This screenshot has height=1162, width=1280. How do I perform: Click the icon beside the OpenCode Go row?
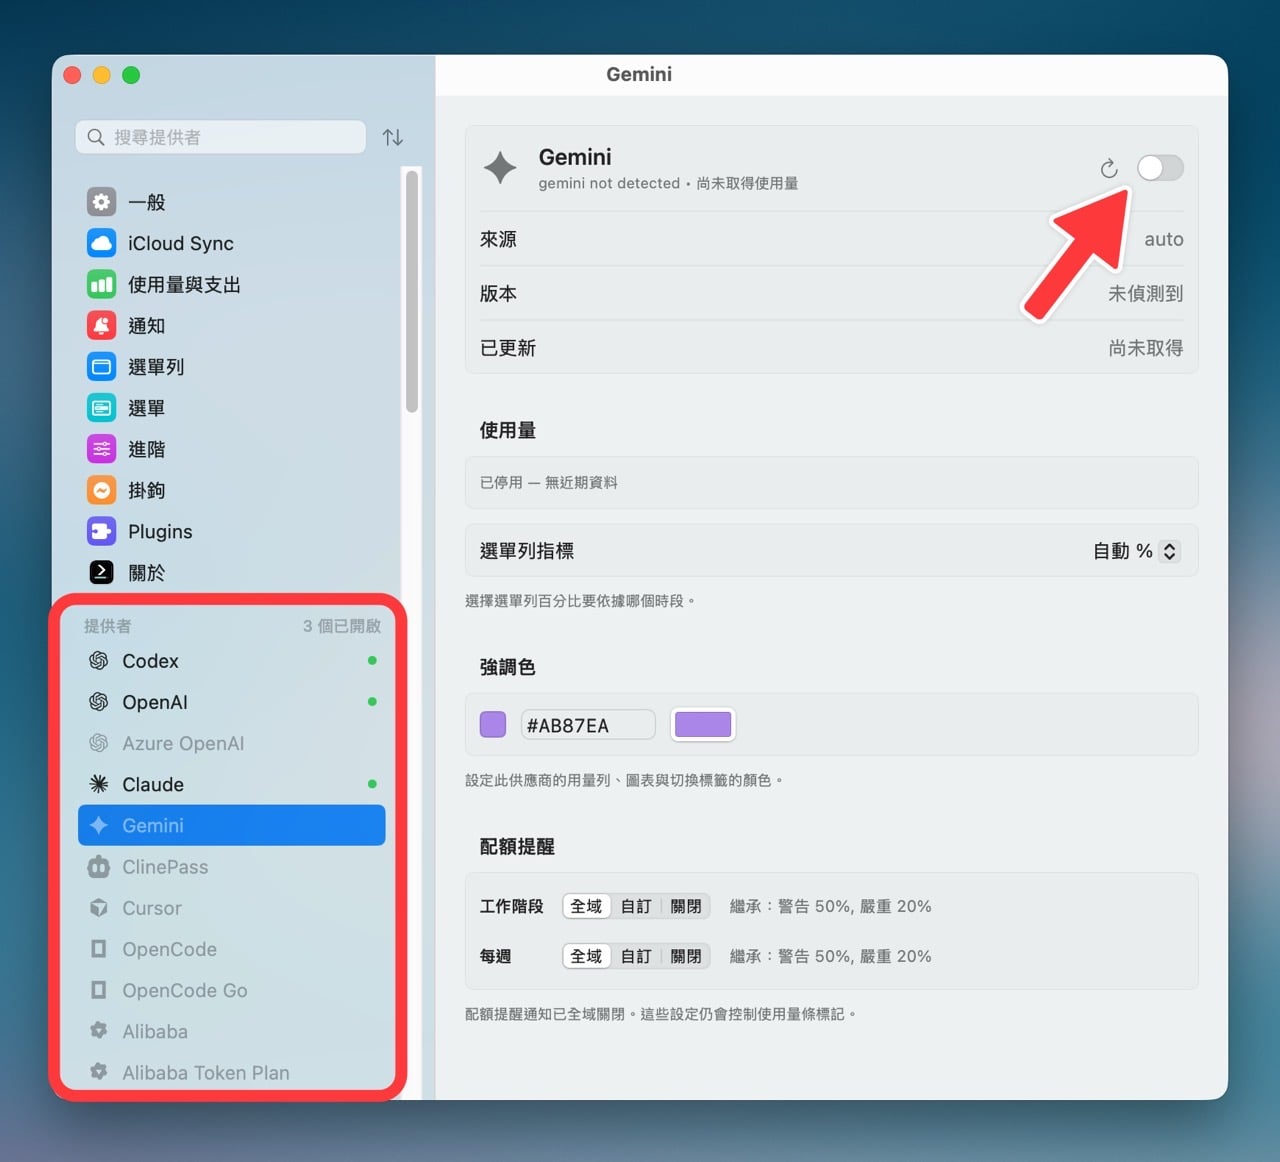click(98, 990)
